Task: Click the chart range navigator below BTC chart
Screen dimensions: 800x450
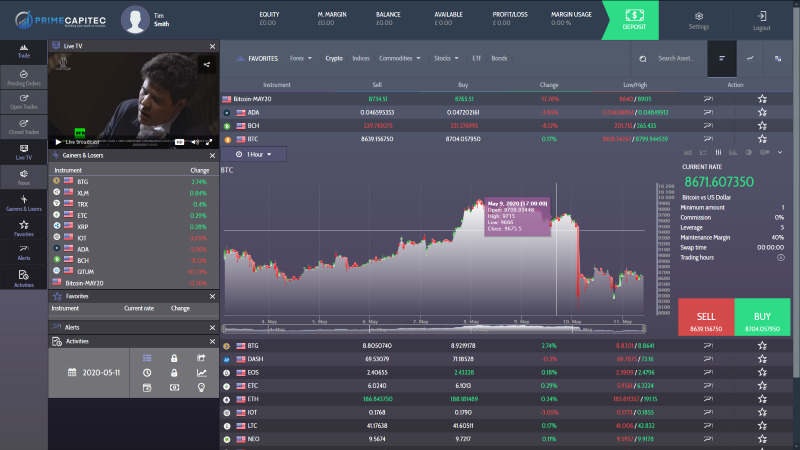Action: point(434,330)
